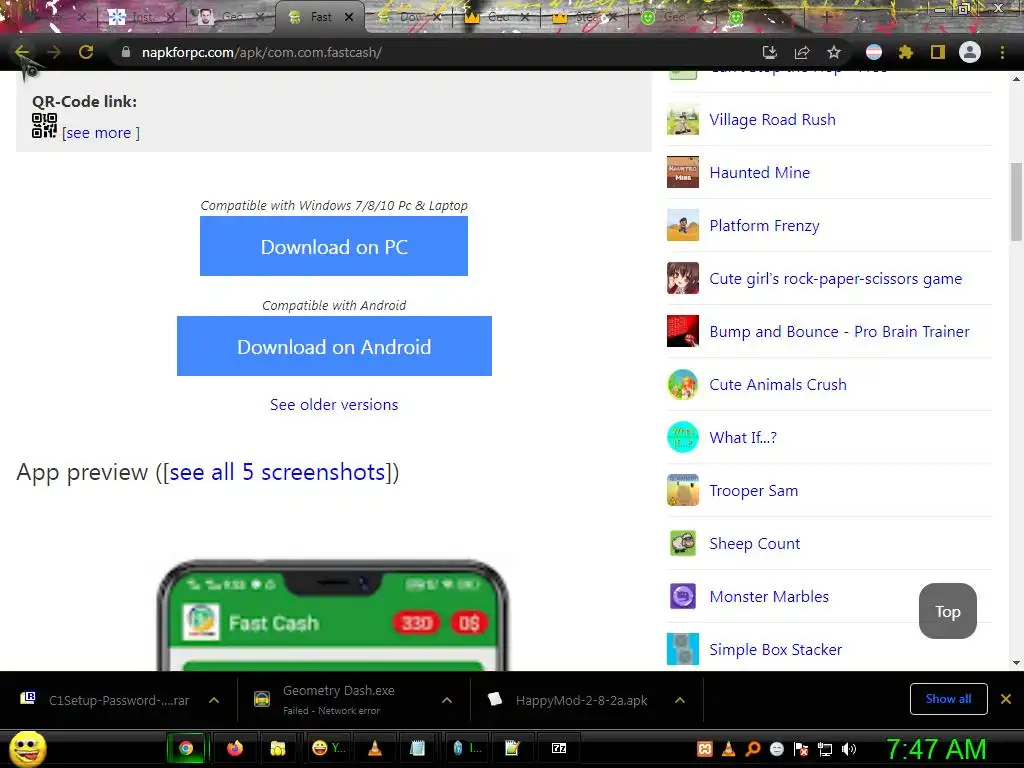This screenshot has height=768, width=1024.
Task: Switch to the Fast browser tab
Action: (320, 17)
